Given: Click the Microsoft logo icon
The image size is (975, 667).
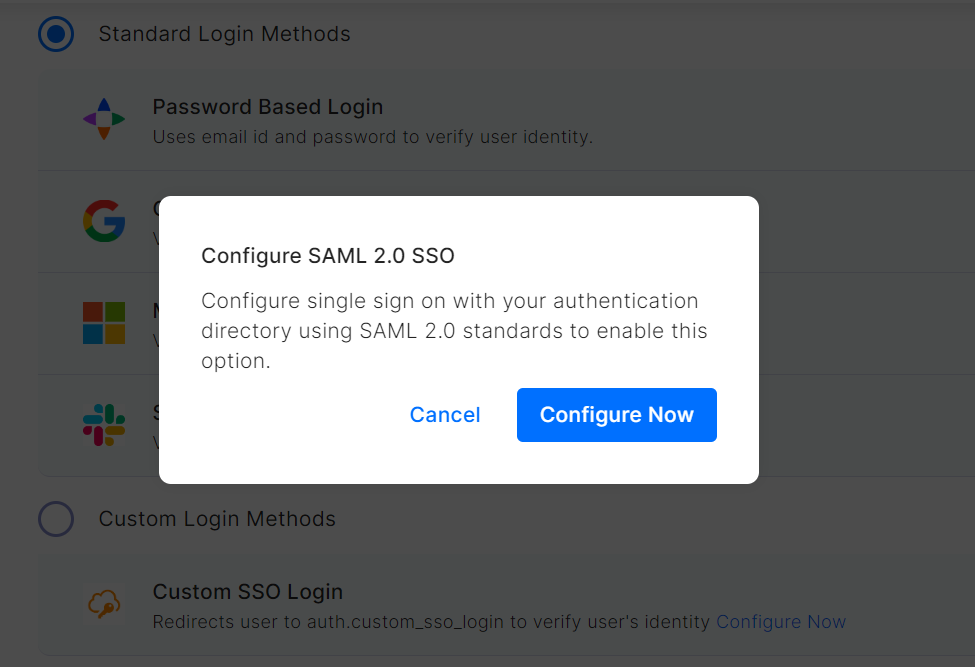Looking at the screenshot, I should pos(104,323).
